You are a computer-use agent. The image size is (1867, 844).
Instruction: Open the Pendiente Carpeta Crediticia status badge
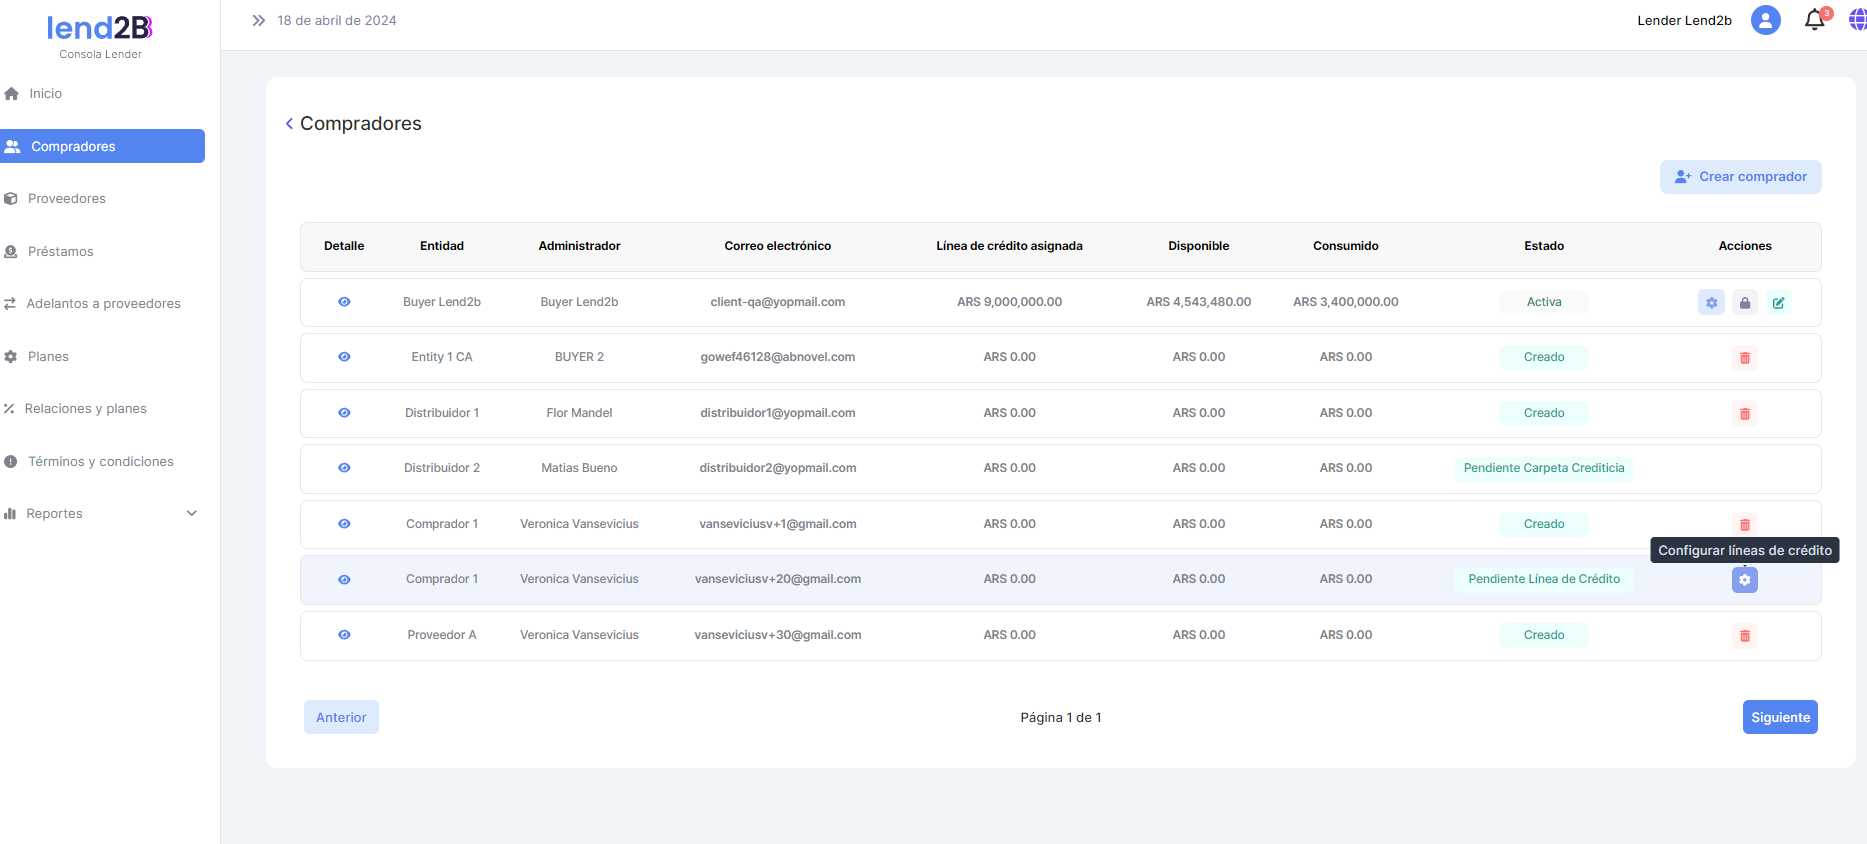pyautogui.click(x=1543, y=468)
